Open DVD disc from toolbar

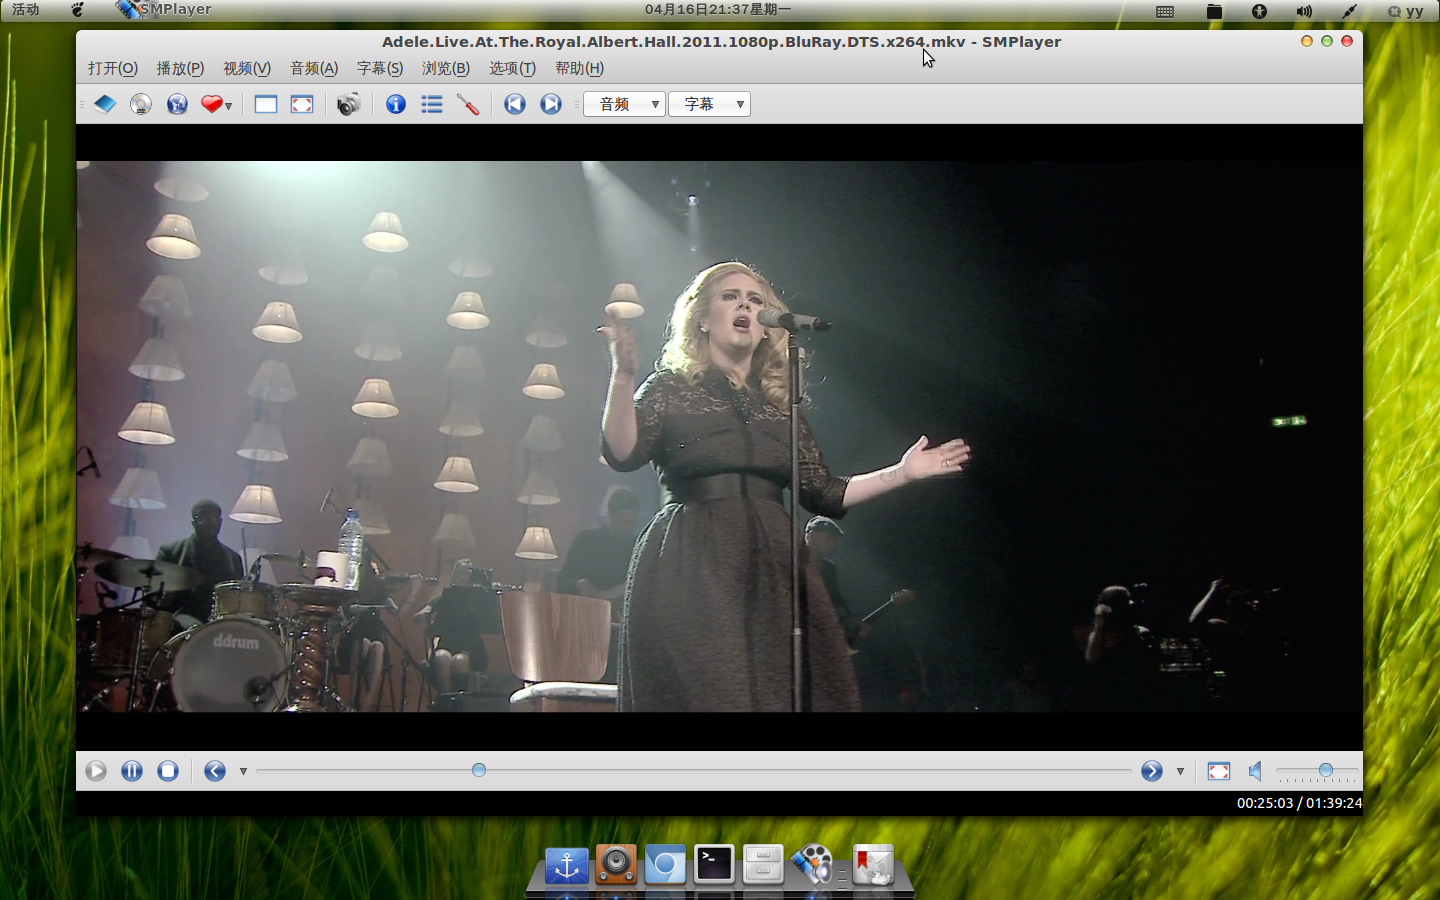pyautogui.click(x=141, y=104)
